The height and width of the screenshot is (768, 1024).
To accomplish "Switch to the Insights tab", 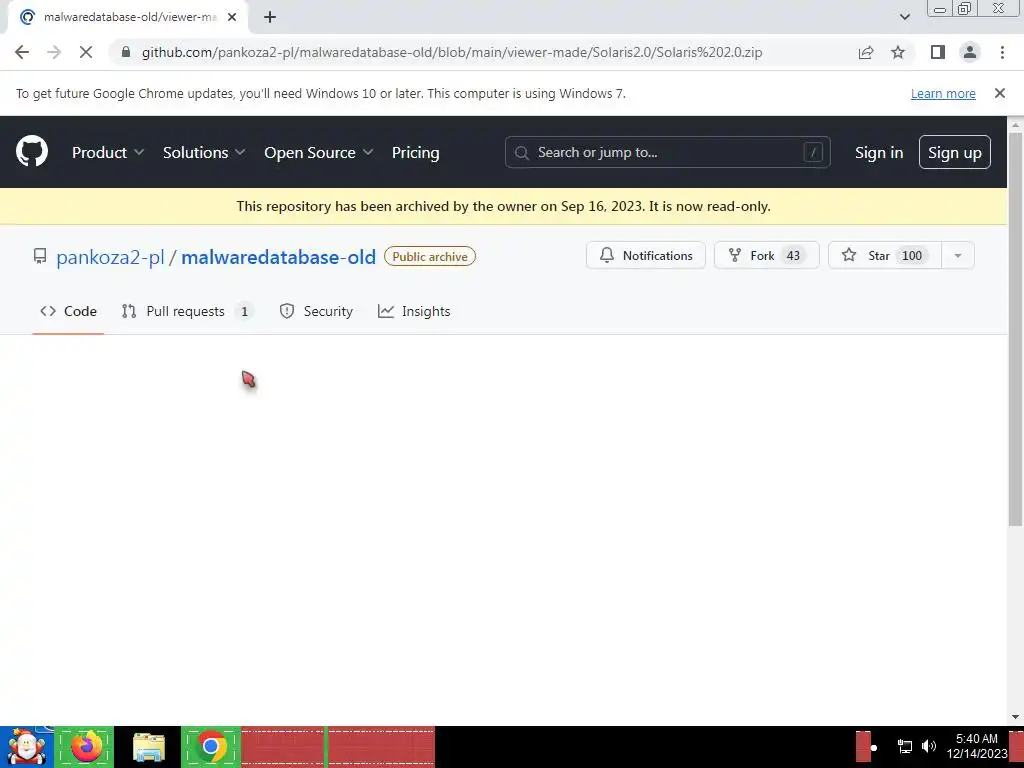I will tap(414, 312).
